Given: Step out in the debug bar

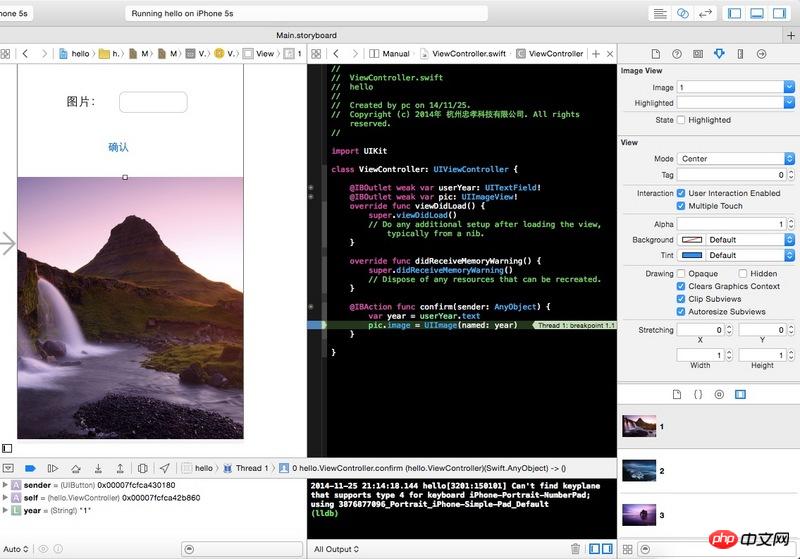Looking at the screenshot, I should click(120, 468).
